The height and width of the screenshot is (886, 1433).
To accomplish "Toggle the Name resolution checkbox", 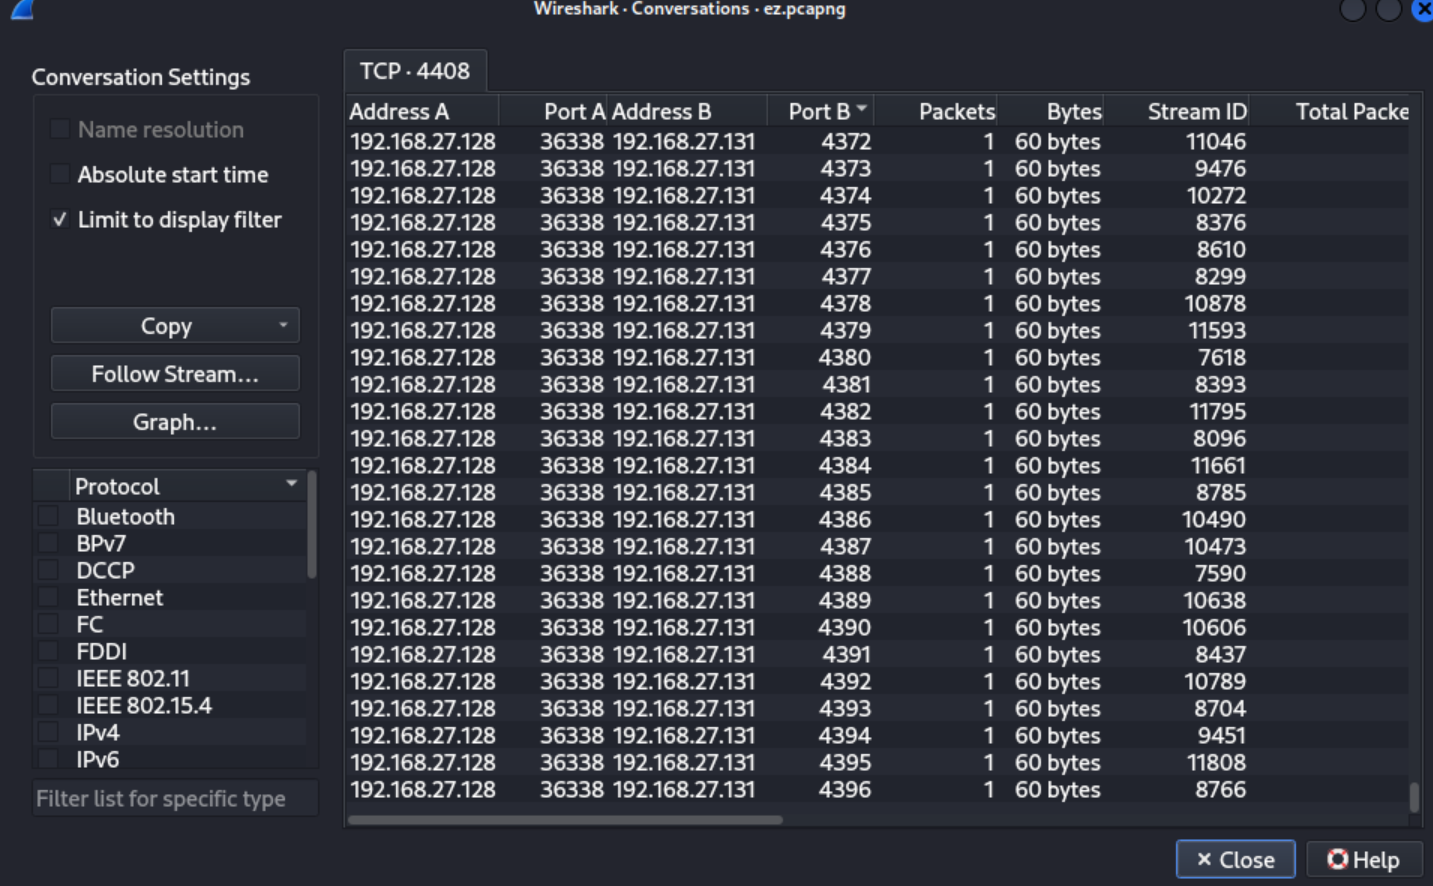I will [x=60, y=129].
